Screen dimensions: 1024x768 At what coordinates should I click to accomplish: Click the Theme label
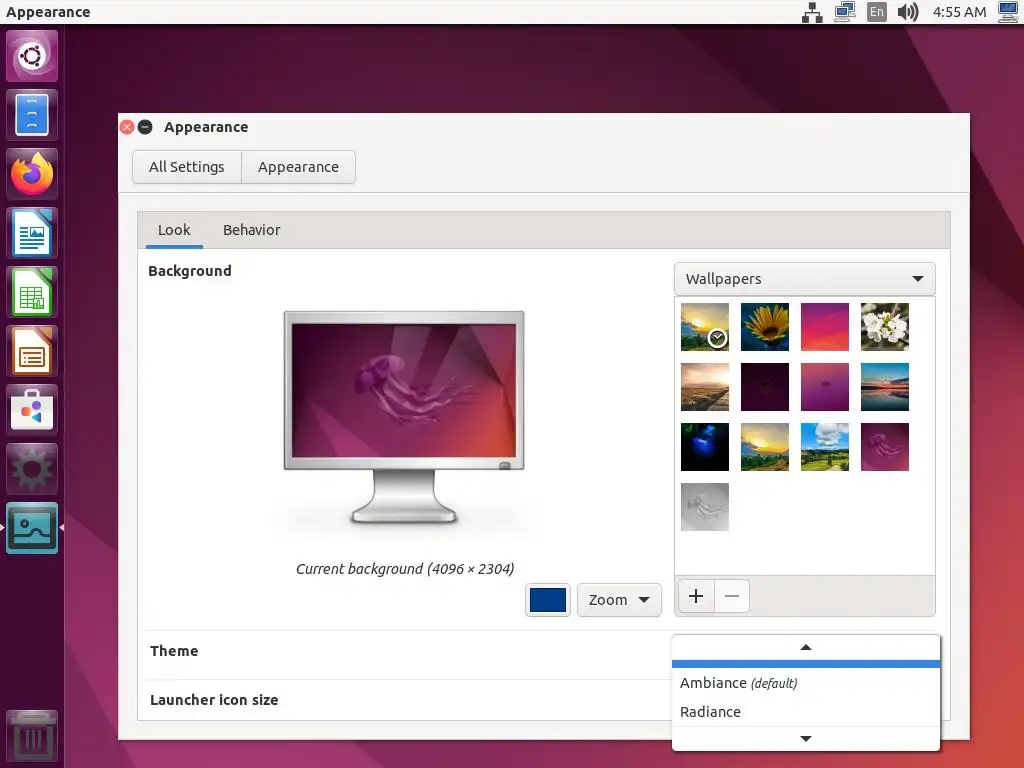click(x=174, y=651)
